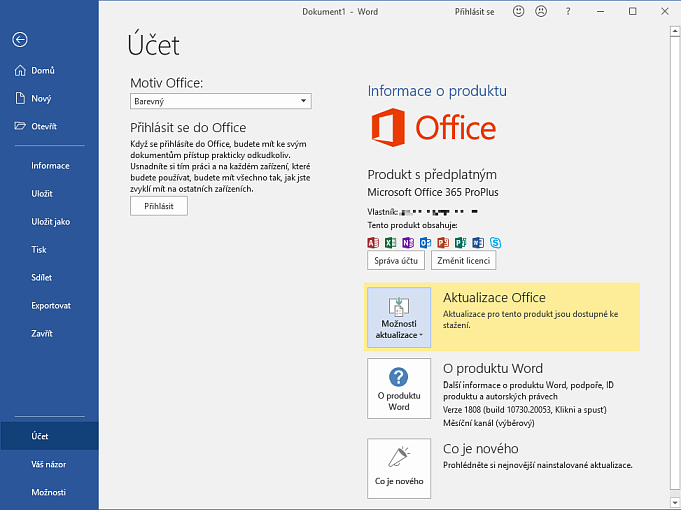
Task: Click the Word app icon in product list
Action: (x=478, y=242)
